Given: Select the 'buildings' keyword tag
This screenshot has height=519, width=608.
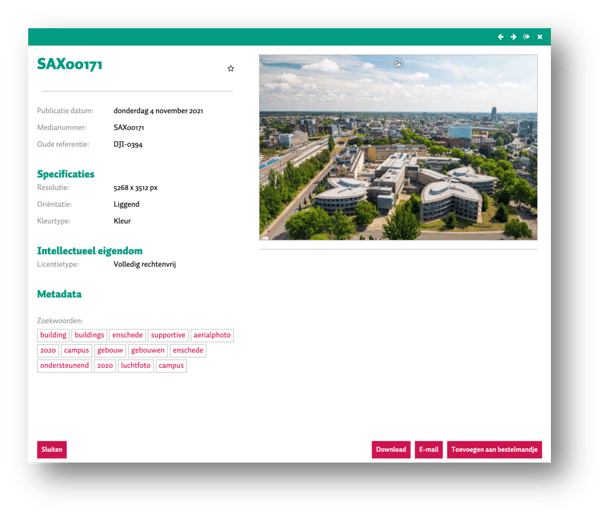Looking at the screenshot, I should (x=89, y=335).
